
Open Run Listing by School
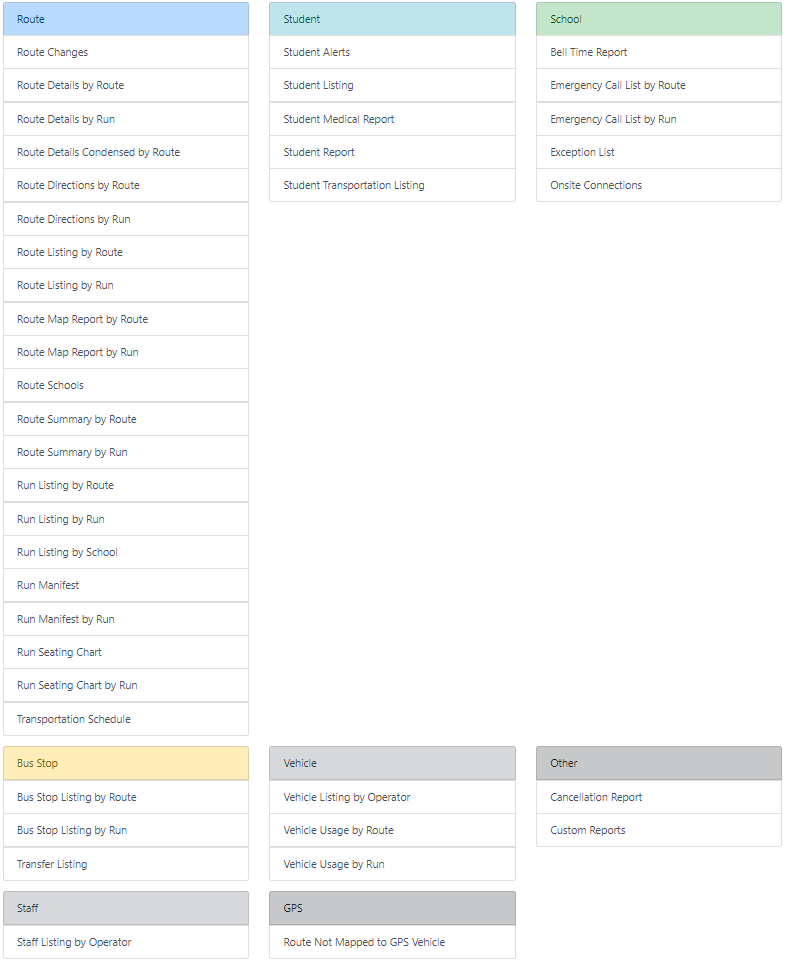coord(67,552)
